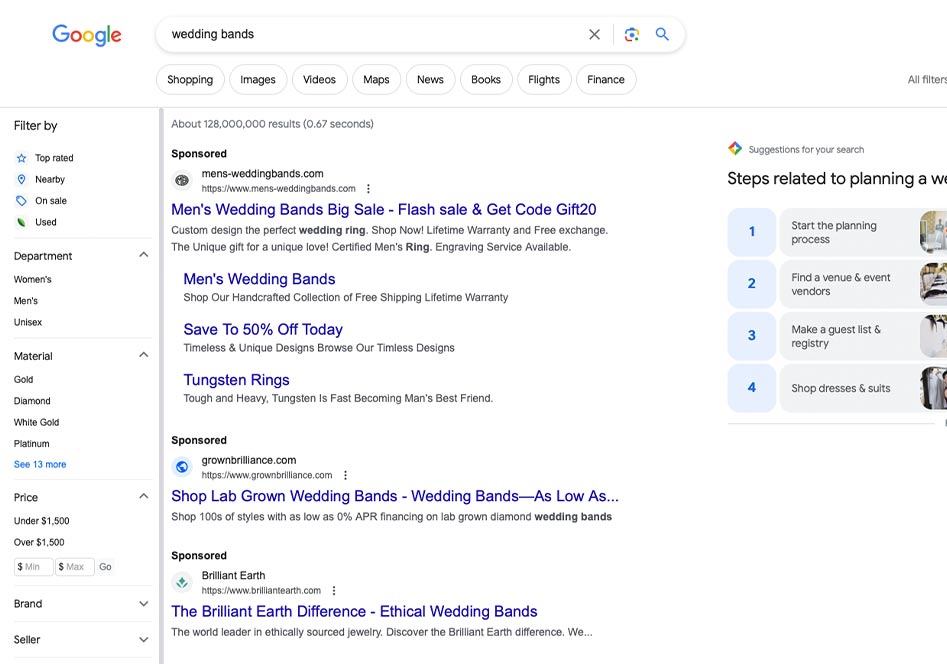Click the $ Max price field

[x=75, y=567]
